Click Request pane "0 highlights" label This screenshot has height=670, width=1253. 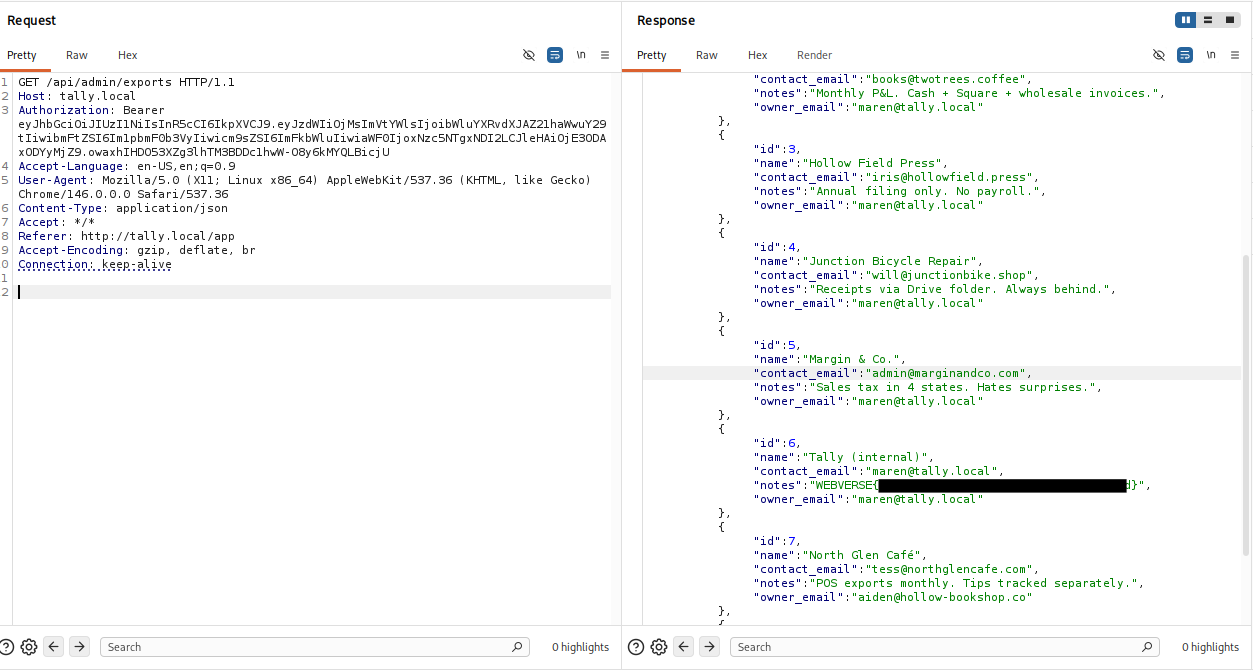580,647
